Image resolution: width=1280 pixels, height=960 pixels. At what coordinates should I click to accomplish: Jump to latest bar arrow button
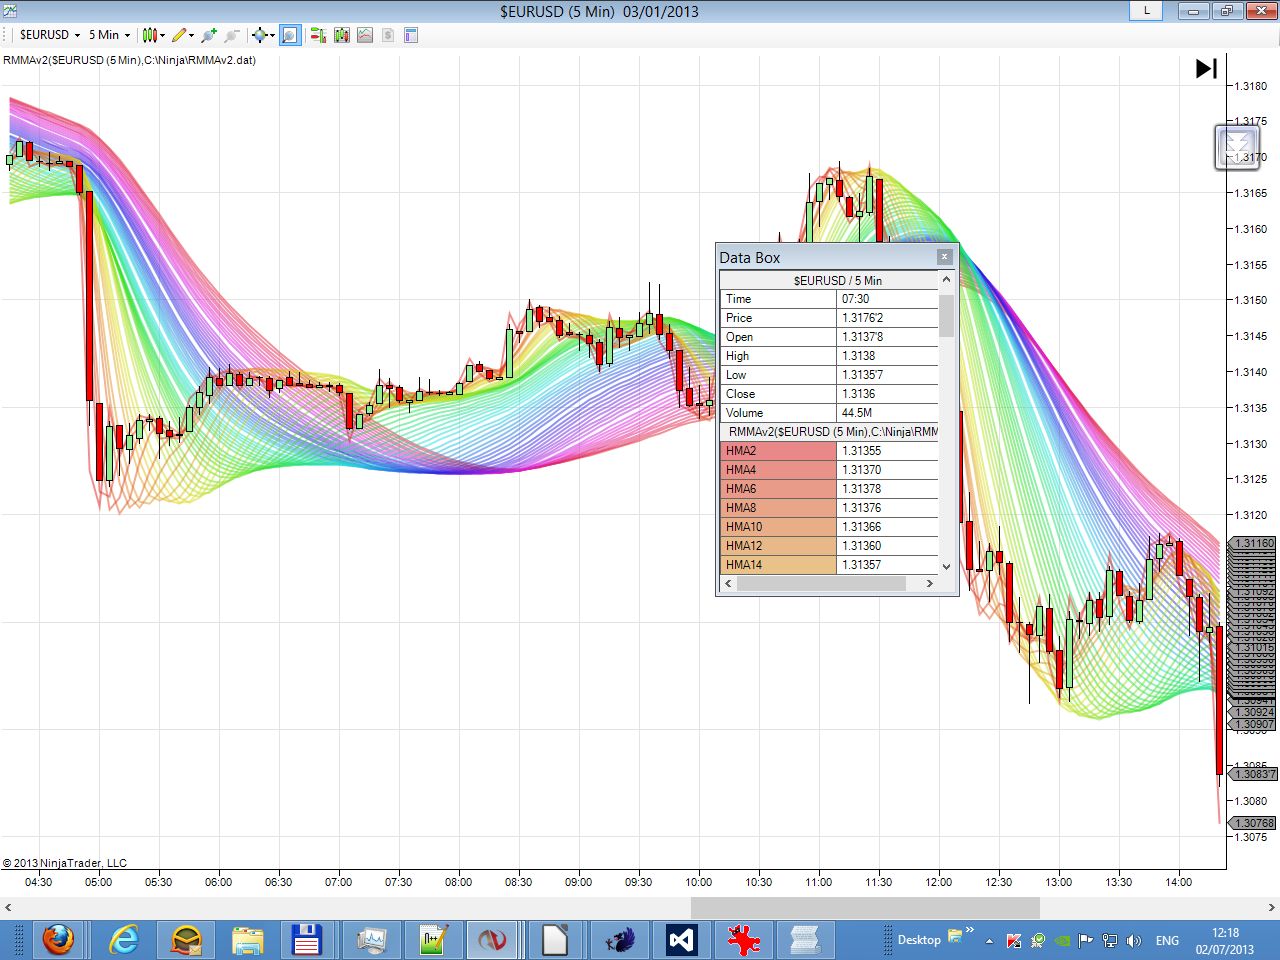pyautogui.click(x=1206, y=68)
